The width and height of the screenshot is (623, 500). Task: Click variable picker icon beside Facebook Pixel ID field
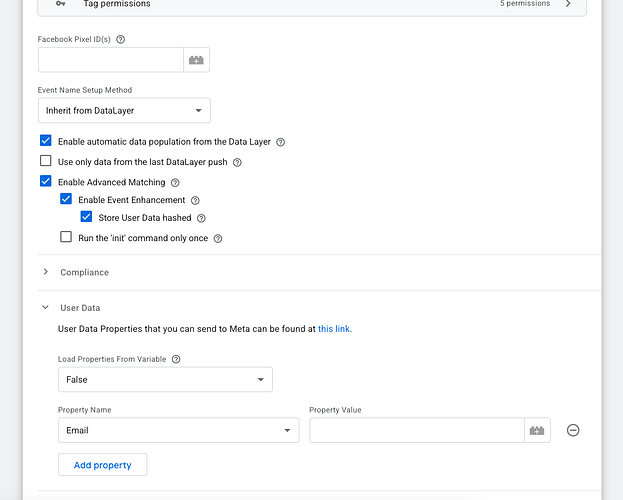coord(197,60)
